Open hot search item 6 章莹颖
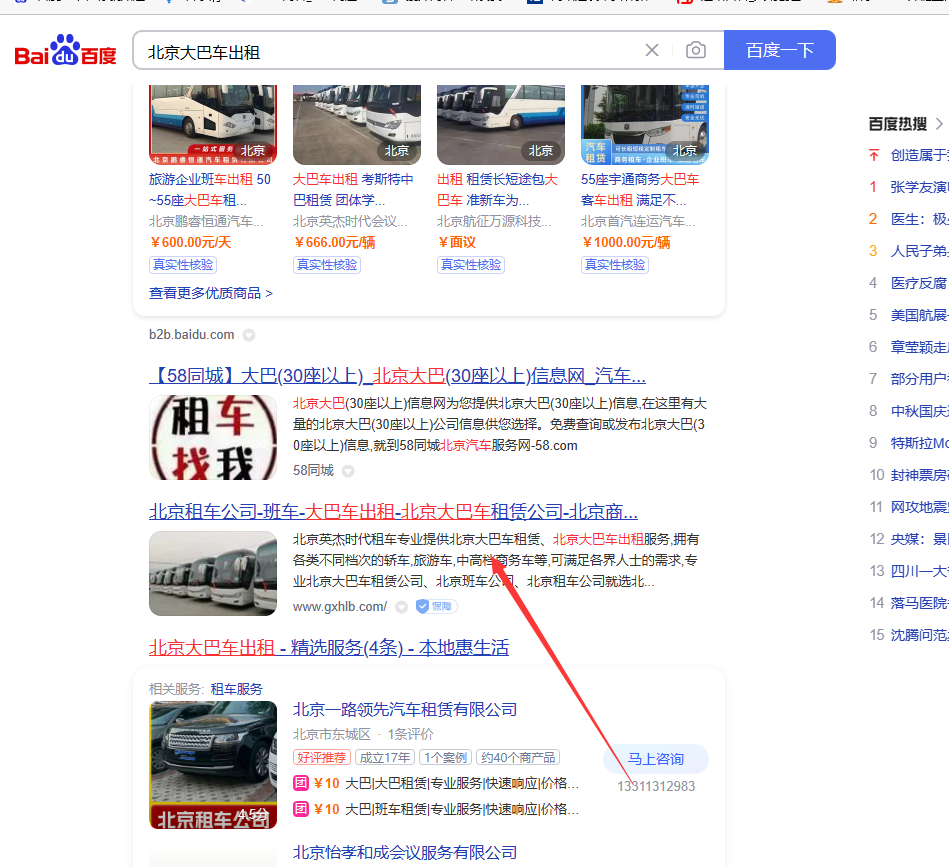 pos(919,347)
